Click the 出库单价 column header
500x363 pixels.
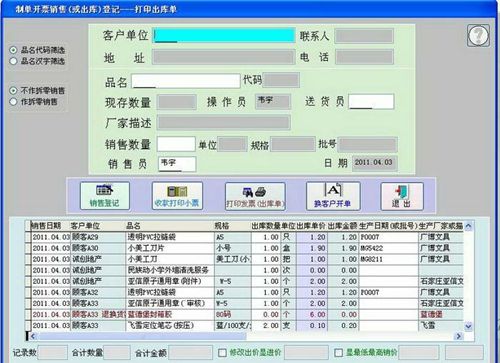[311, 226]
